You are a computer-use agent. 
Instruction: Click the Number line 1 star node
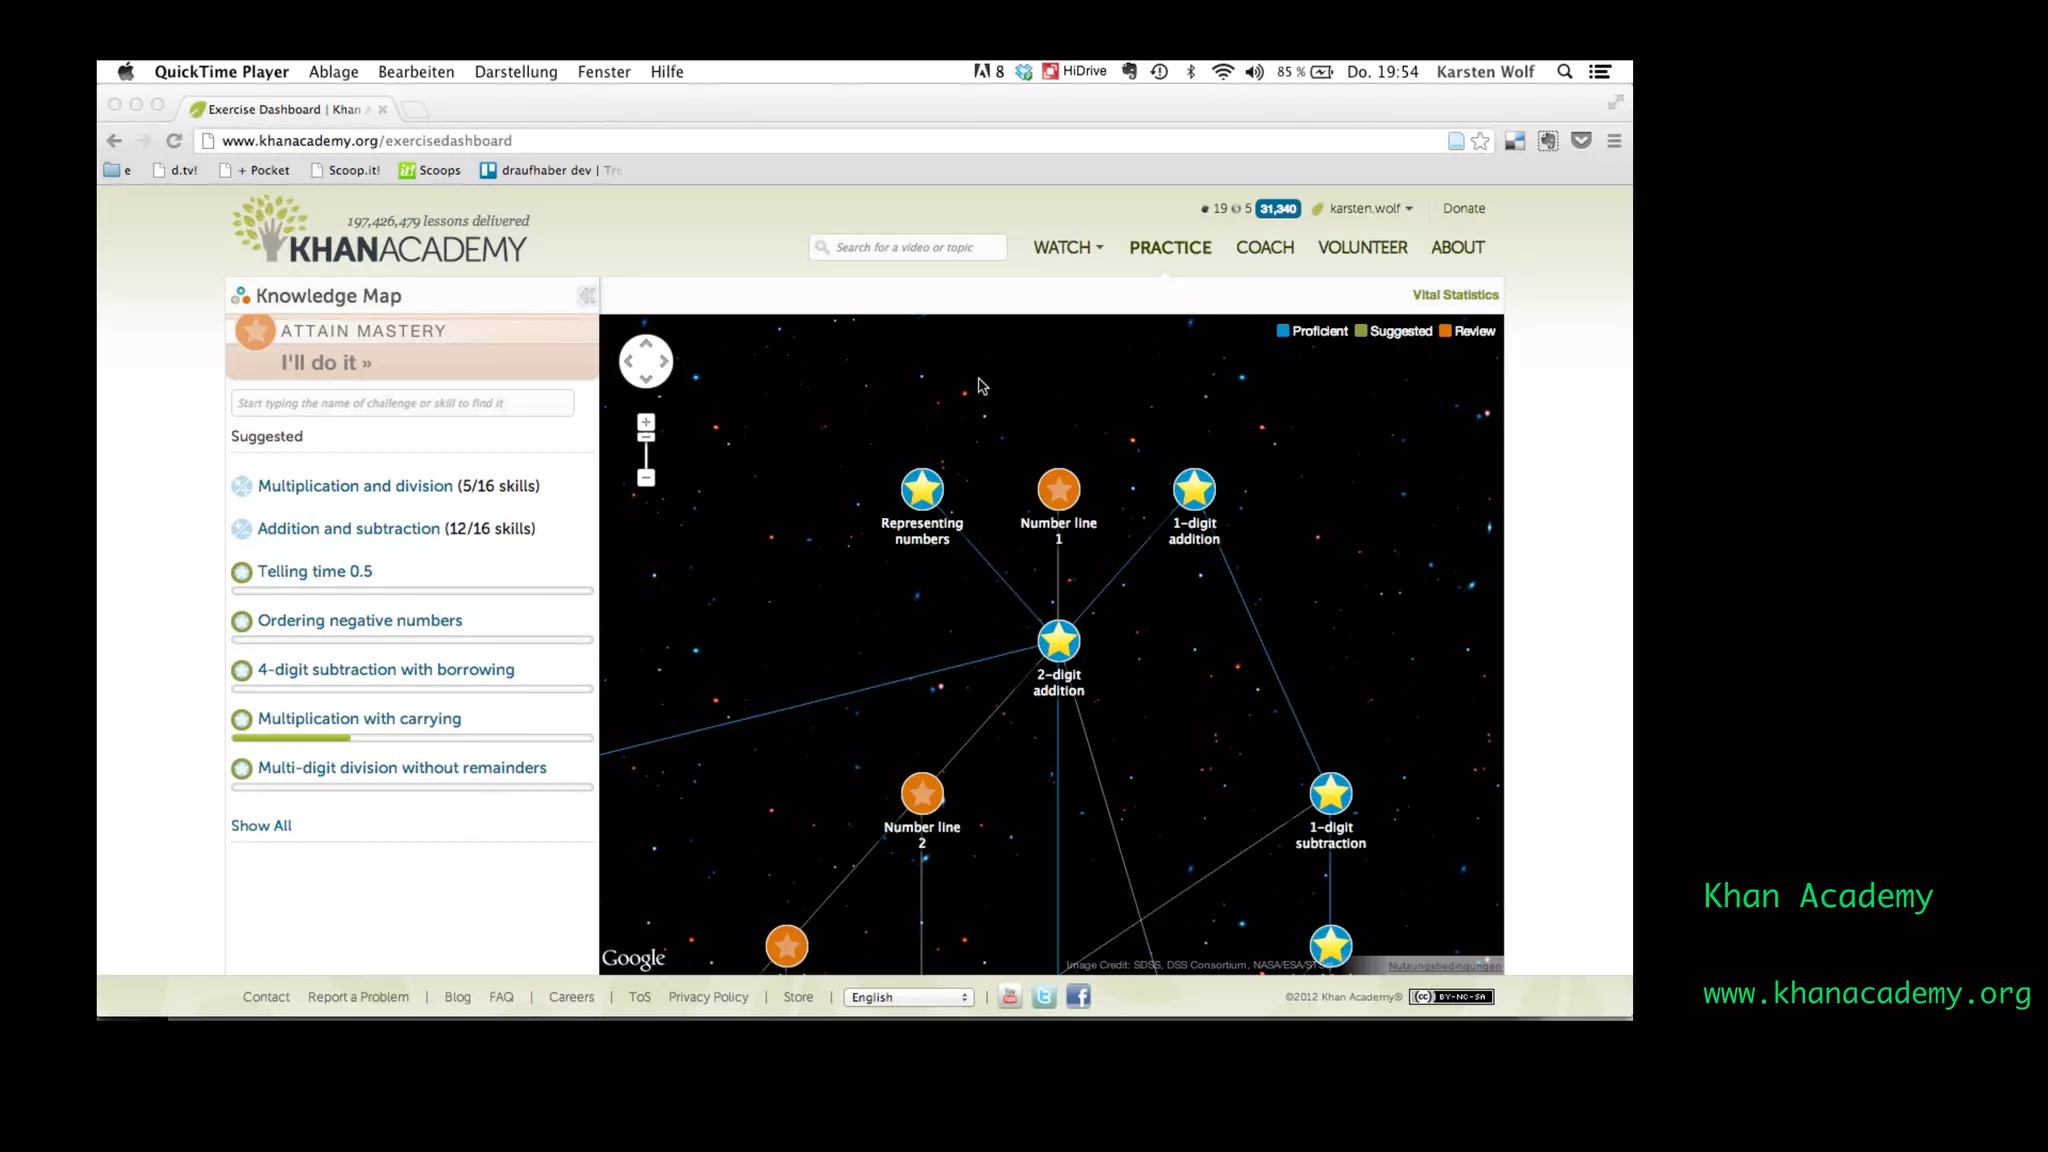click(x=1058, y=489)
